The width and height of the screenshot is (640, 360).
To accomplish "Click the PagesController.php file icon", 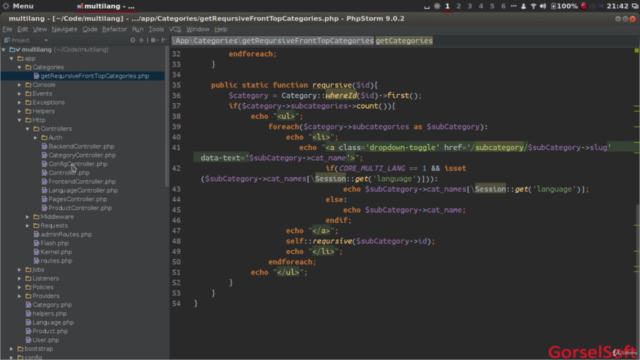I will 44,199.
